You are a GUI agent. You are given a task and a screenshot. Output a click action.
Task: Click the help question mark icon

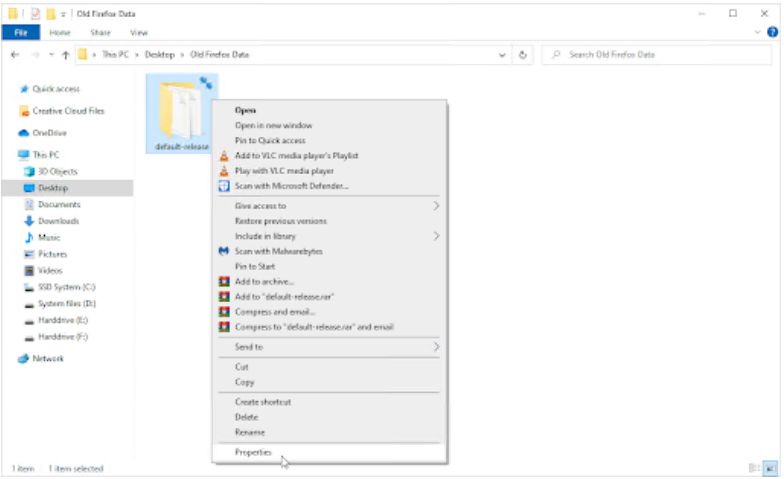pos(771,32)
